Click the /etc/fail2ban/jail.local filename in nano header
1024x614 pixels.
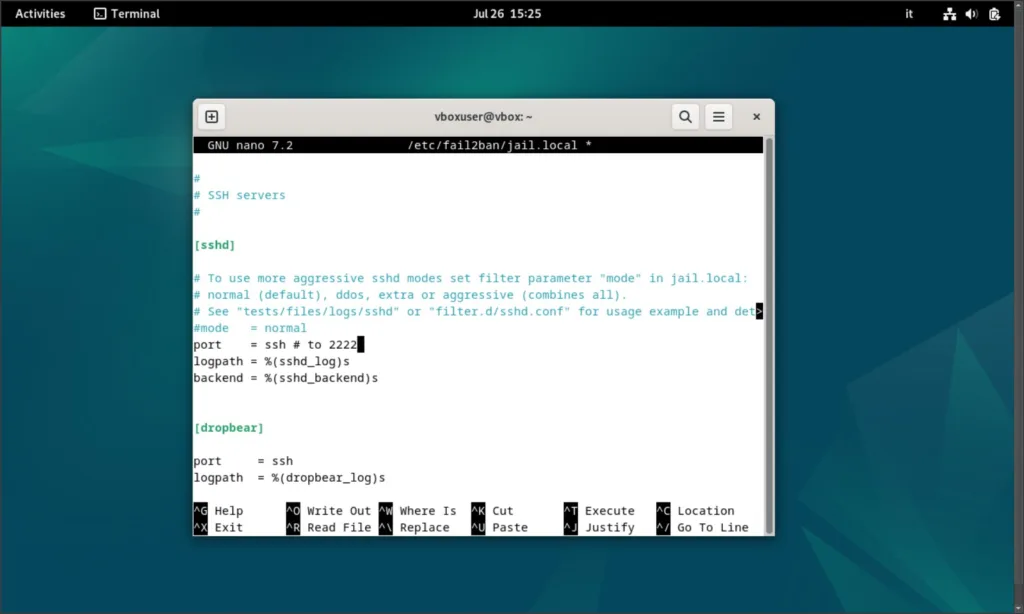click(x=492, y=145)
